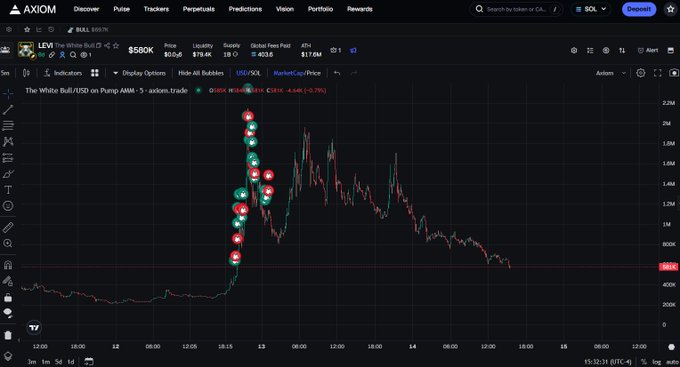Image resolution: width=680 pixels, height=367 pixels.
Task: Click the swap arrows icon near Alert
Action: [x=622, y=50]
